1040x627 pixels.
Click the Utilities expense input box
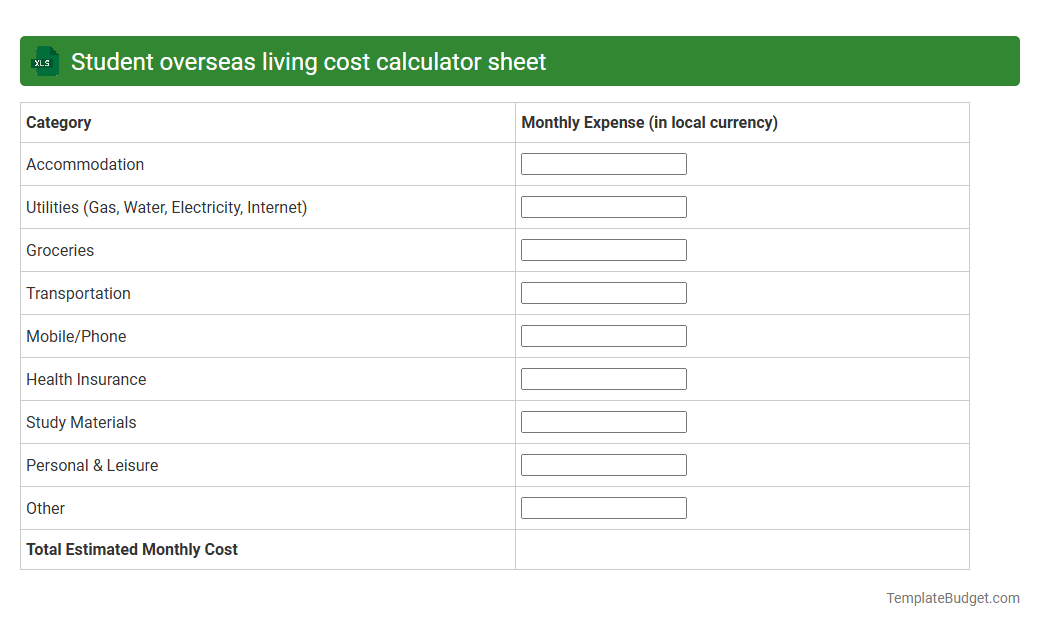click(x=603, y=206)
